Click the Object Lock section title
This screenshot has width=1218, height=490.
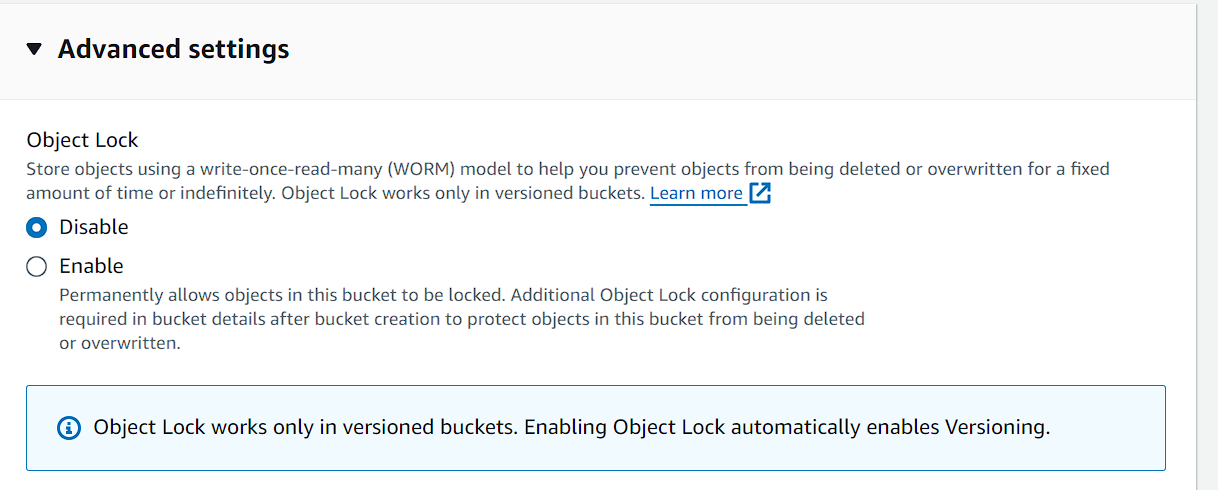point(83,140)
